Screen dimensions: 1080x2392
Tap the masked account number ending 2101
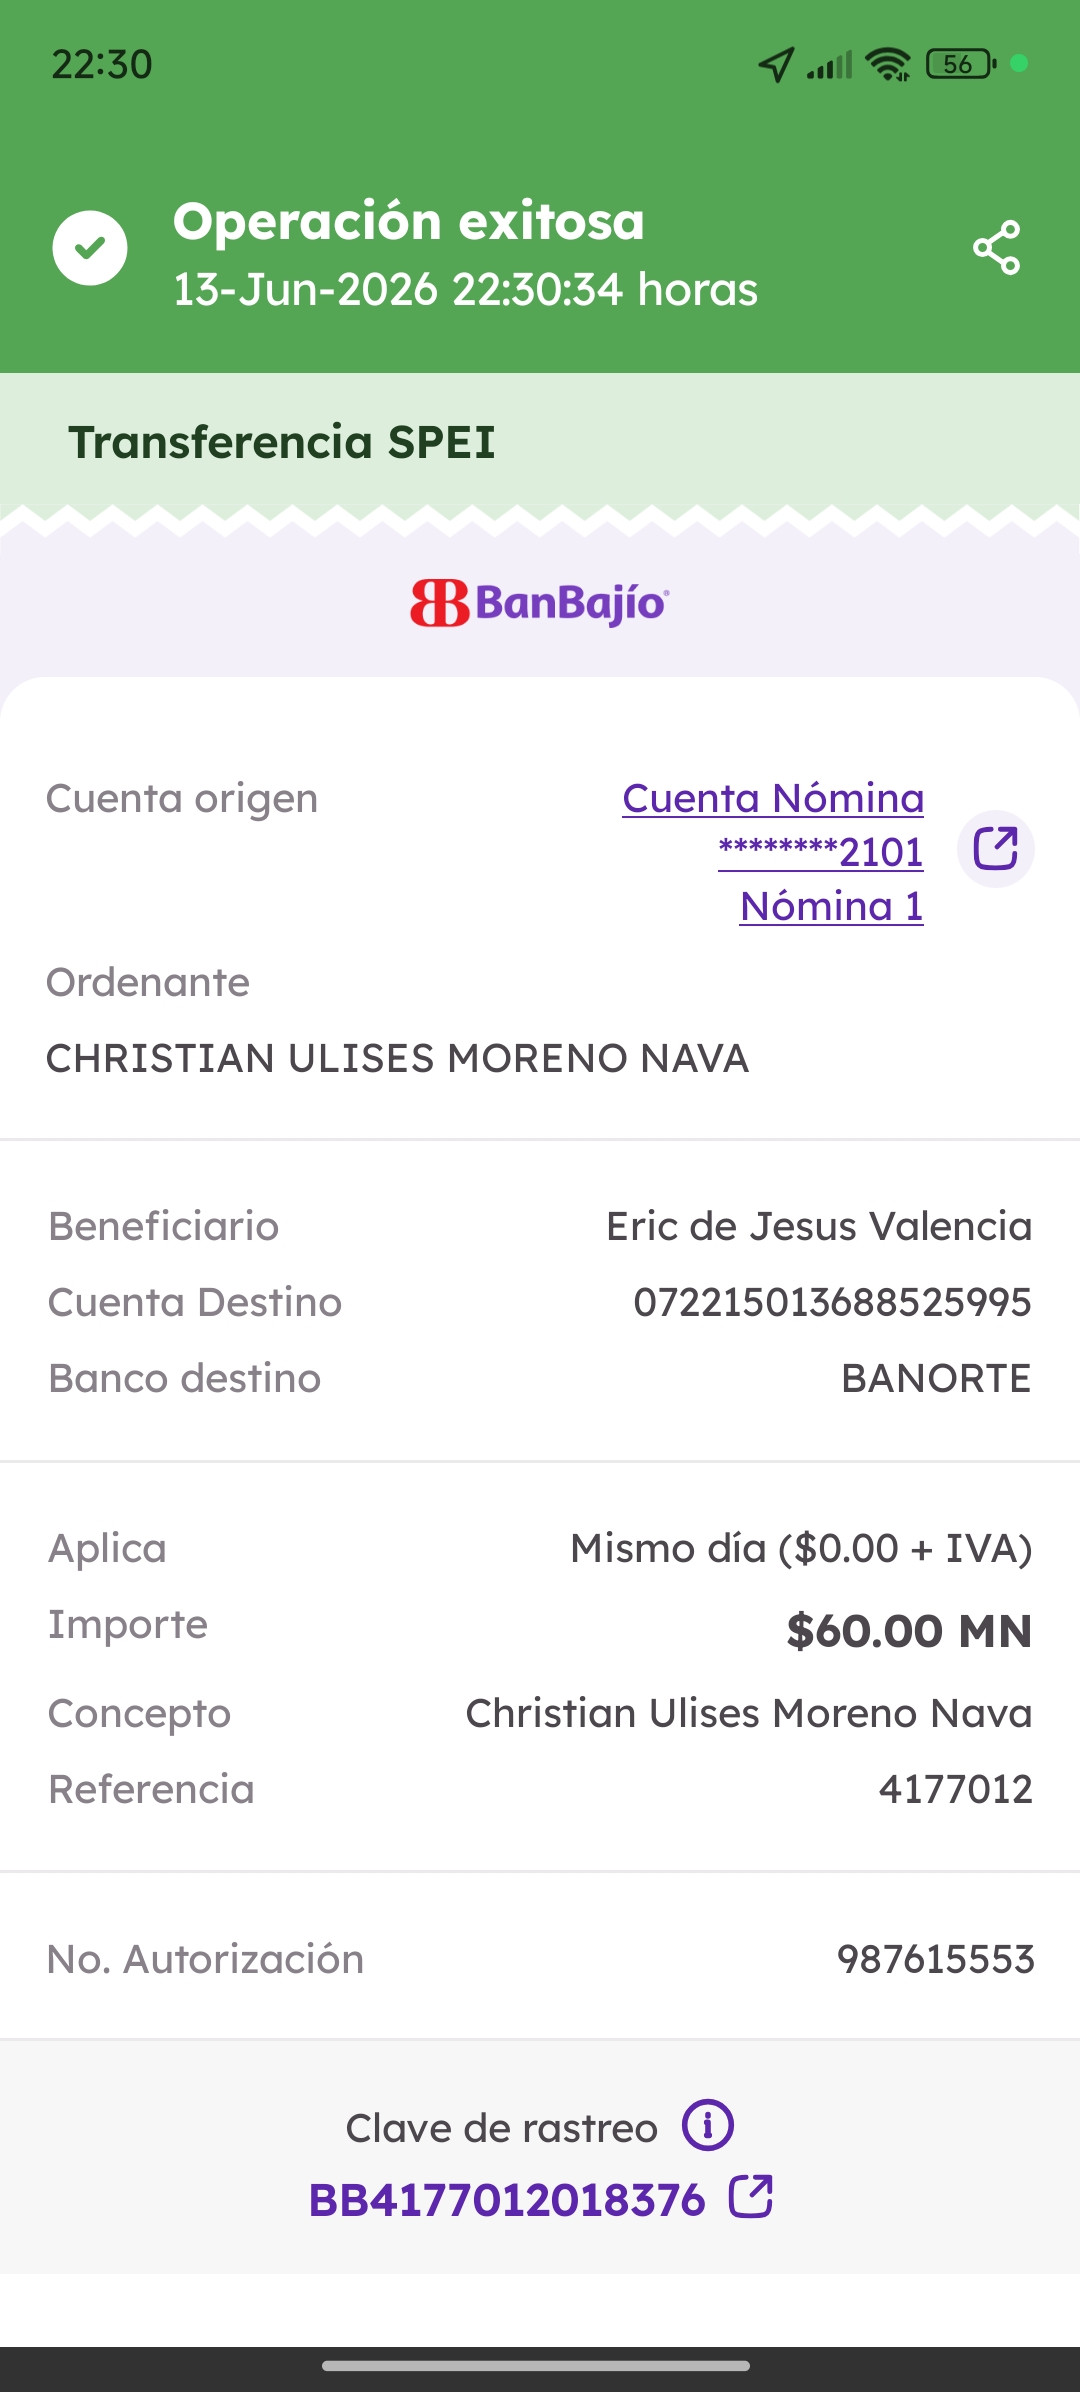click(821, 852)
